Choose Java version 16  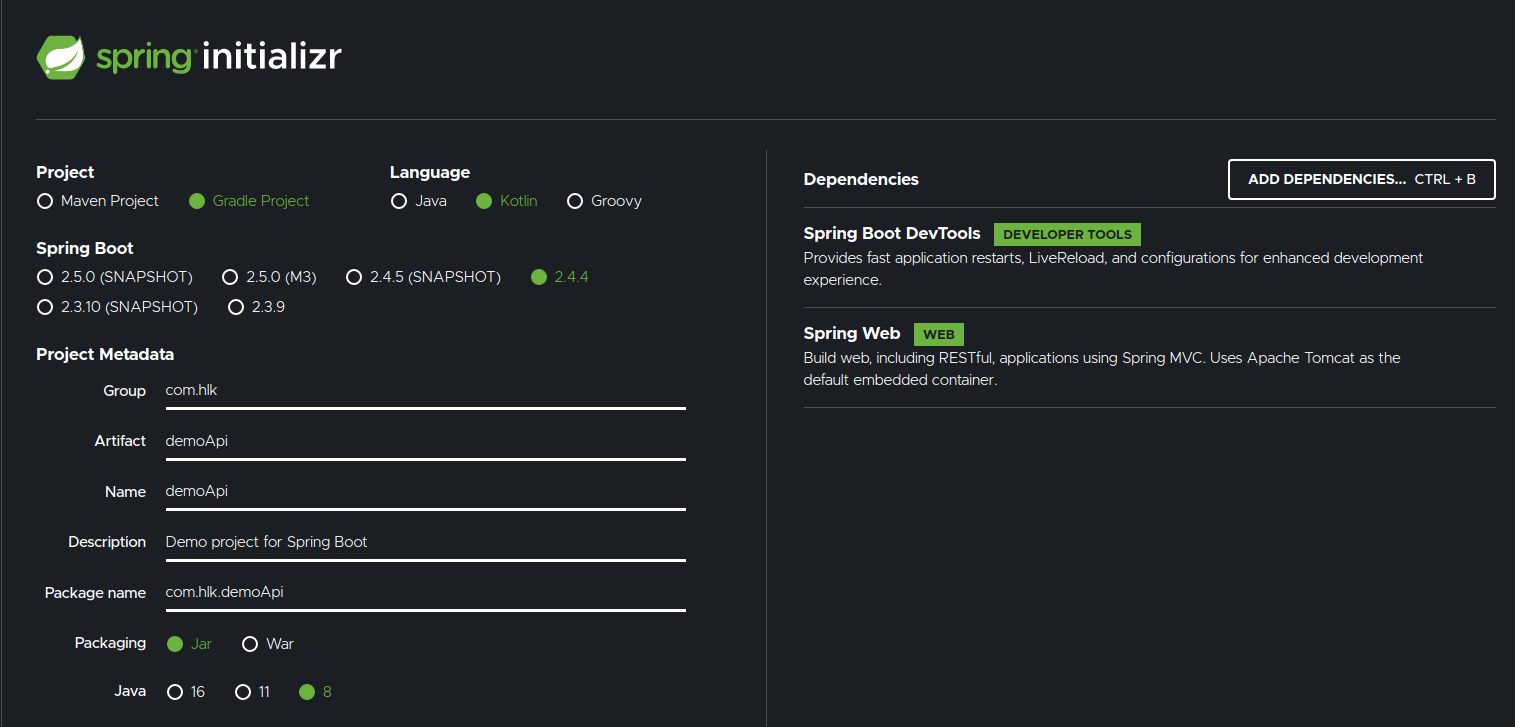(x=176, y=692)
